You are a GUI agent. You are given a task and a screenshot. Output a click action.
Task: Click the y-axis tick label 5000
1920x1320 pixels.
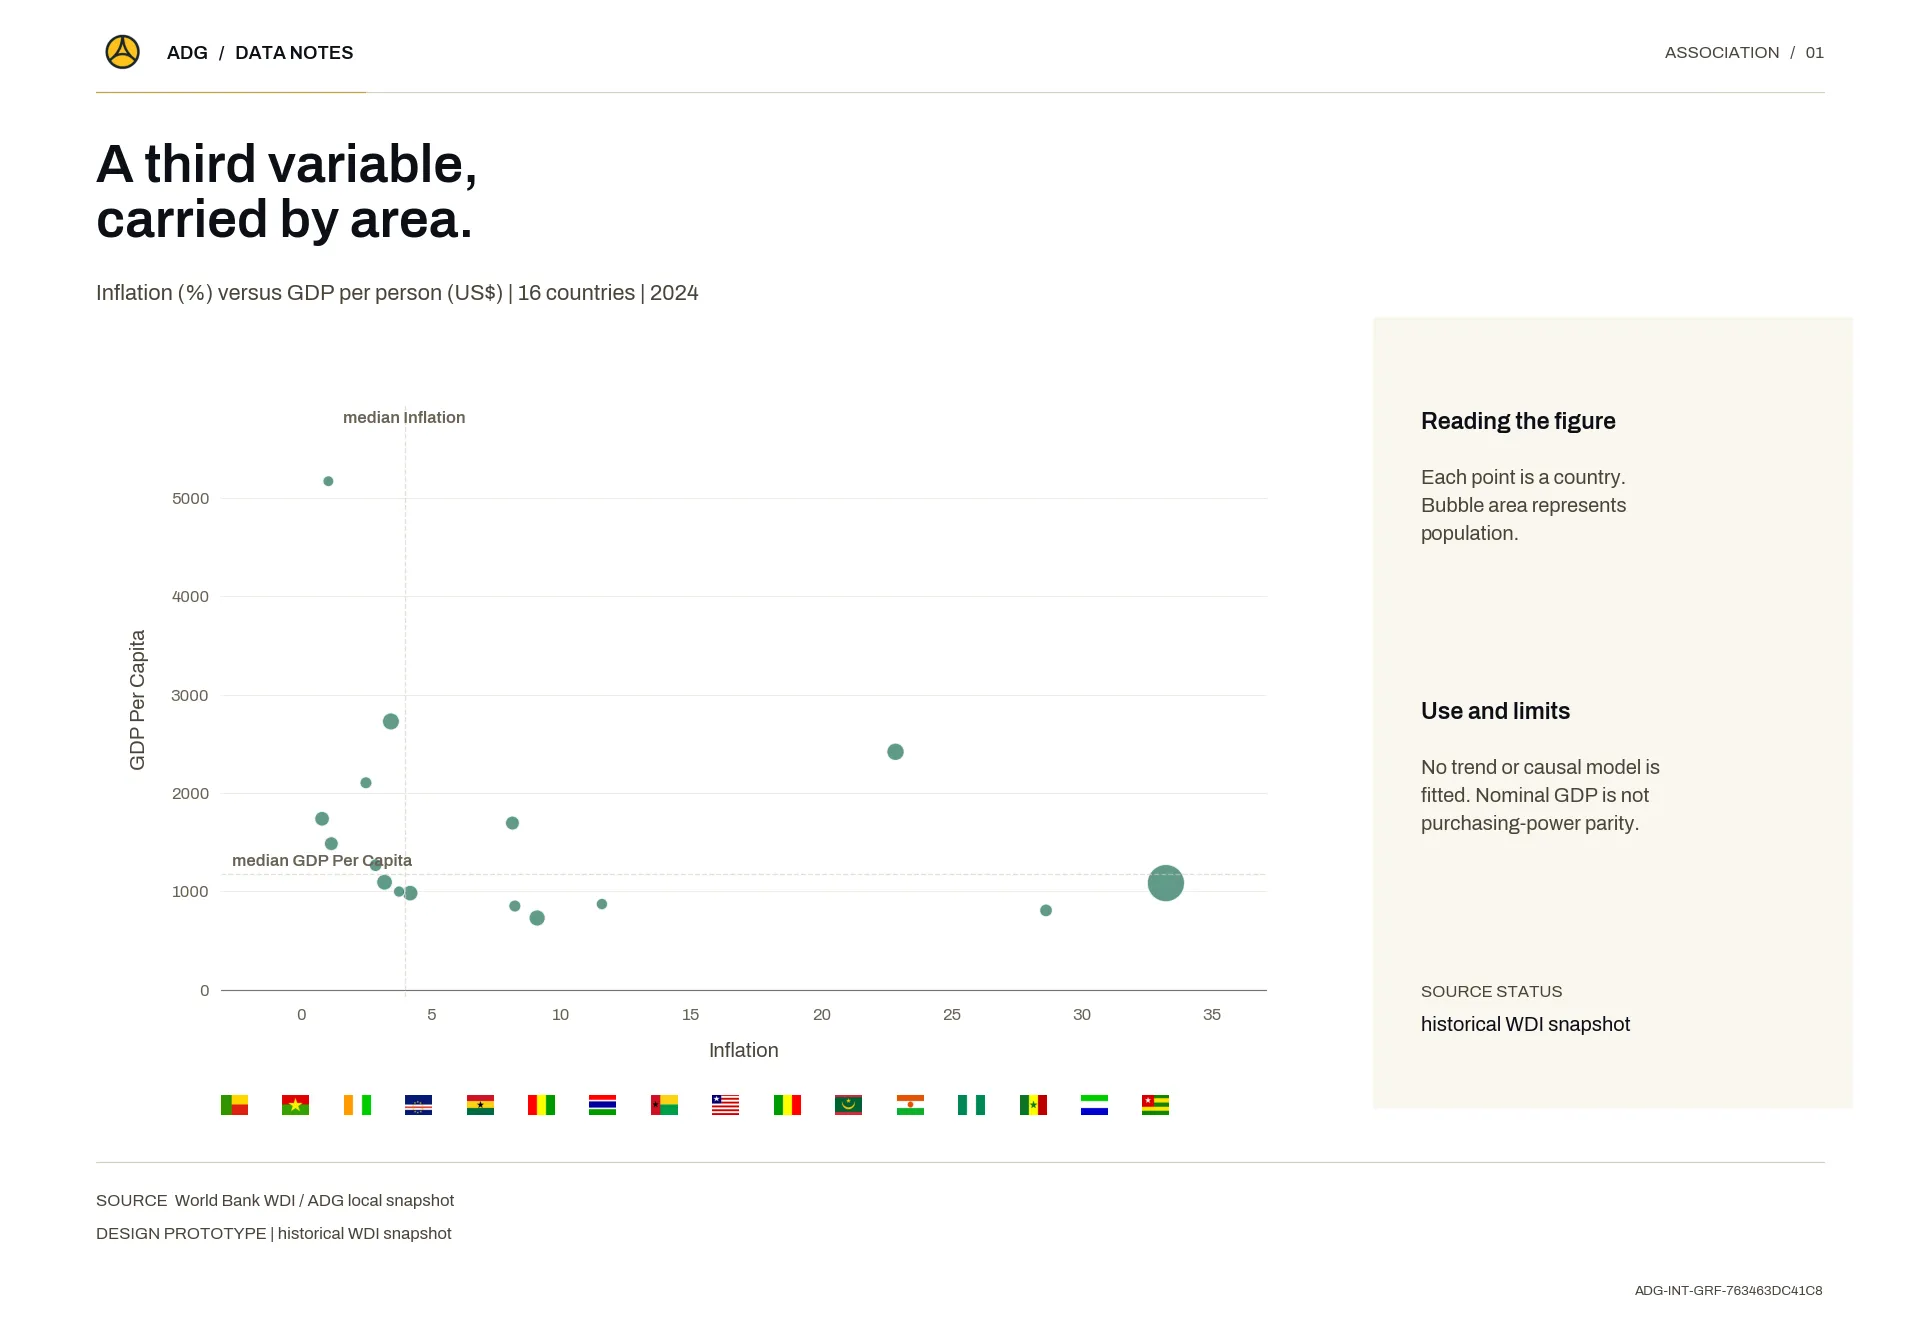click(x=190, y=498)
